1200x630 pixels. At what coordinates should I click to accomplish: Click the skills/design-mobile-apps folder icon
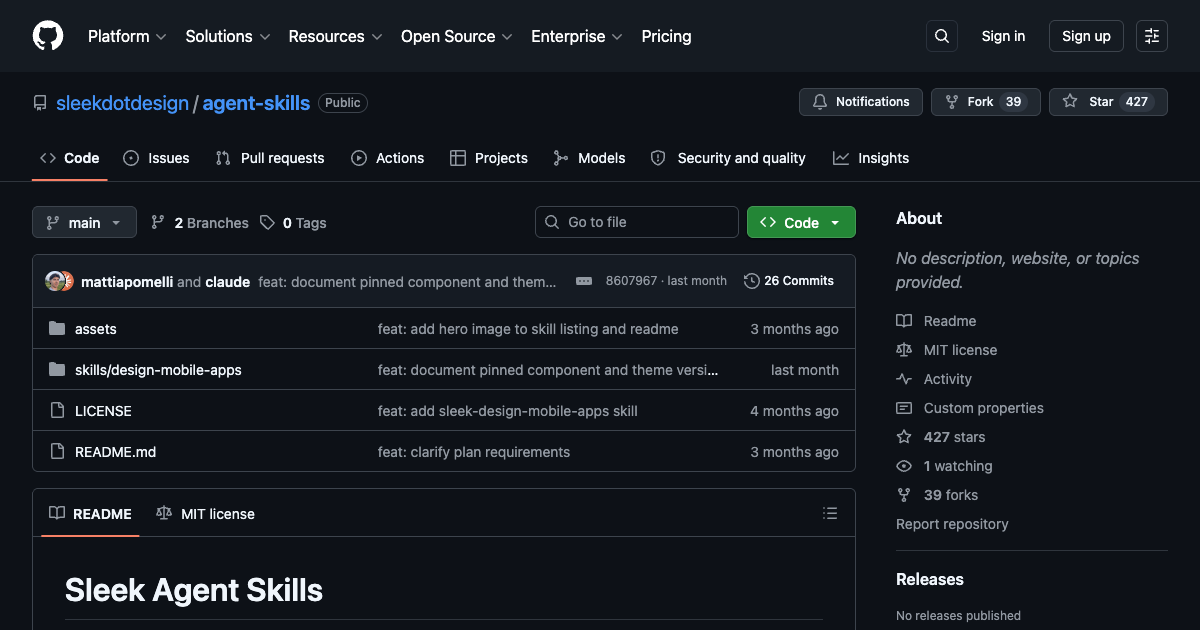coord(57,370)
